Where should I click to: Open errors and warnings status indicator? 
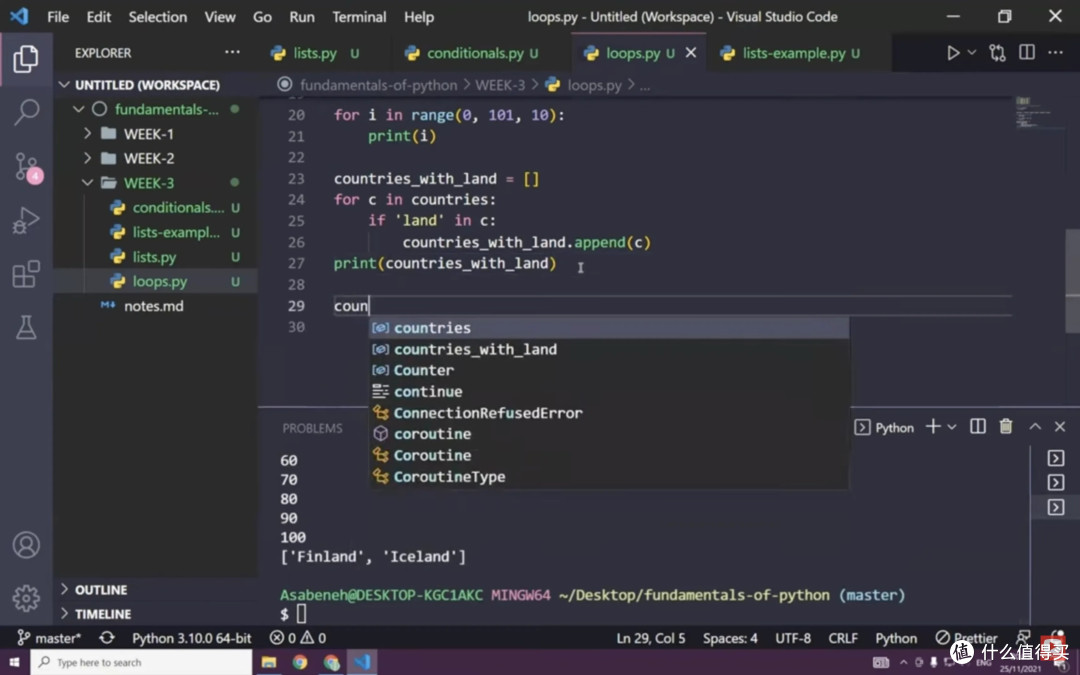click(298, 638)
